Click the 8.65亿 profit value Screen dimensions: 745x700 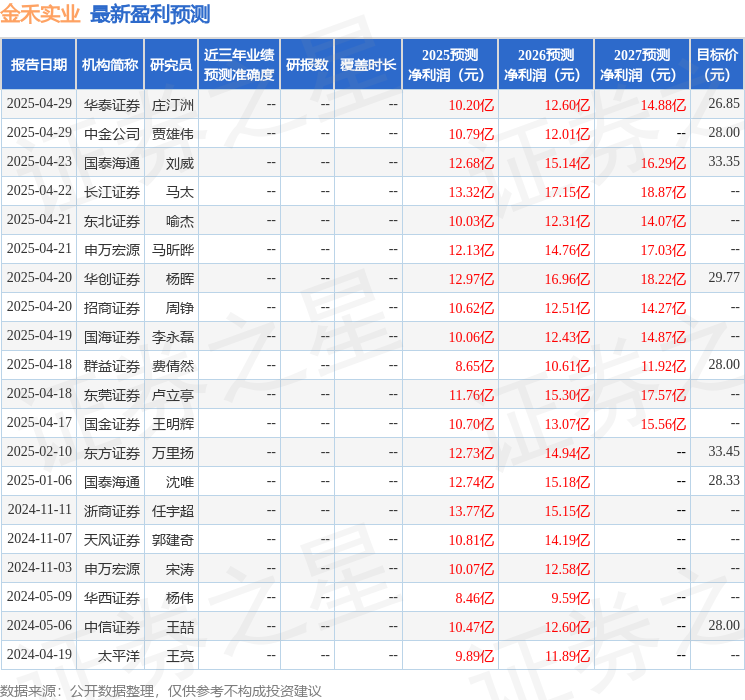(475, 366)
